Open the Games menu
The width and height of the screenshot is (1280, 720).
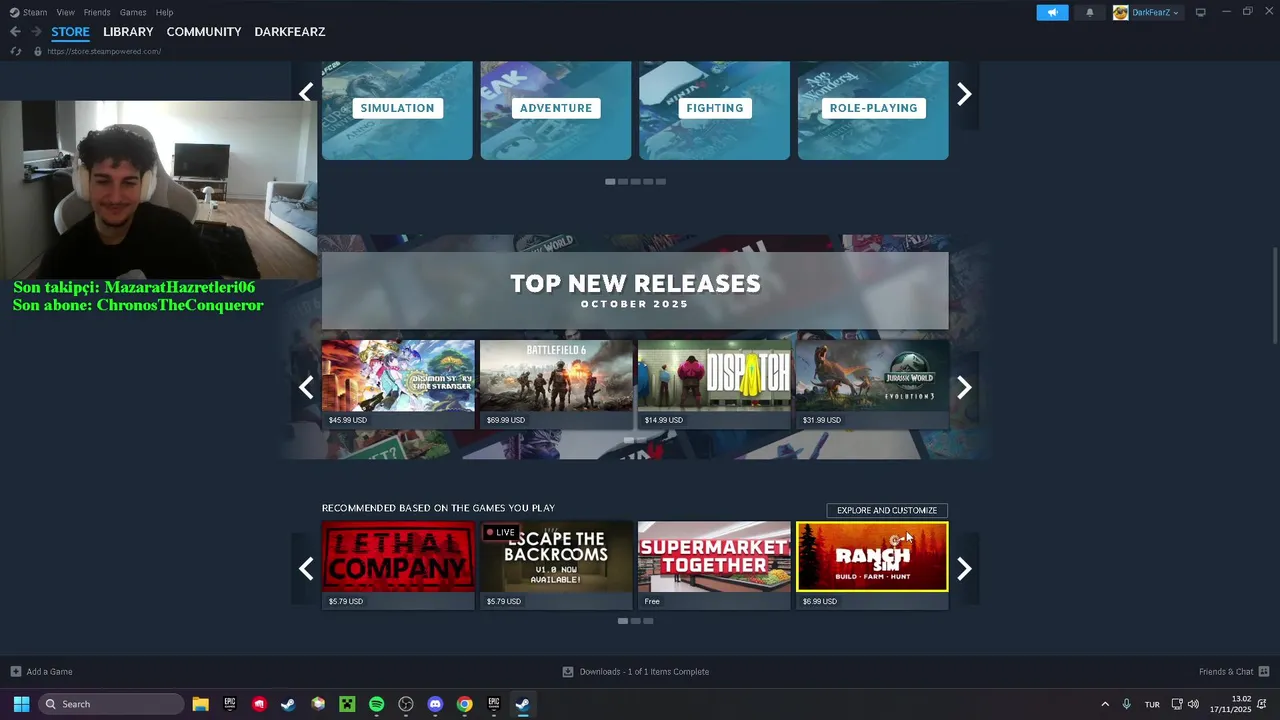tap(133, 12)
